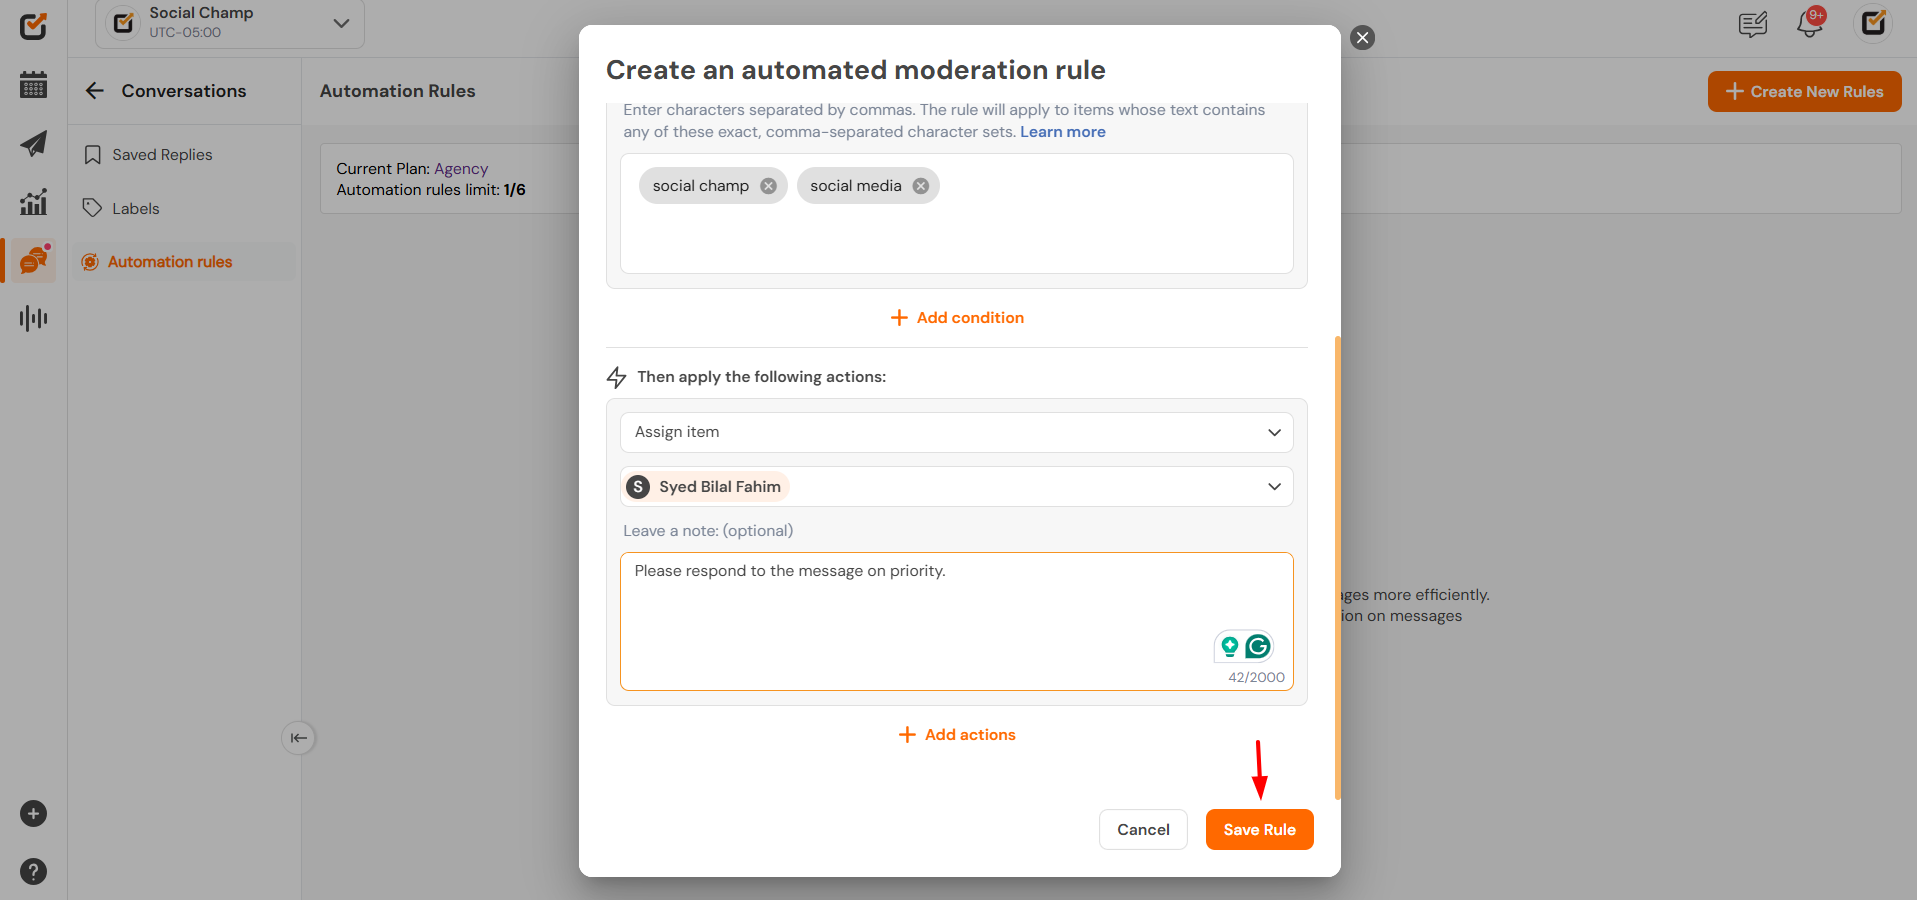
Task: Click the Social Champ logo in sidebar
Action: coord(33,26)
